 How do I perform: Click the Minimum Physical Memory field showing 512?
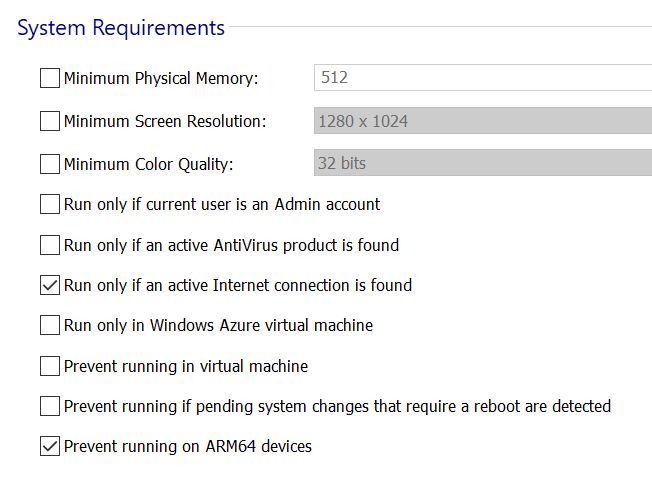pos(483,77)
